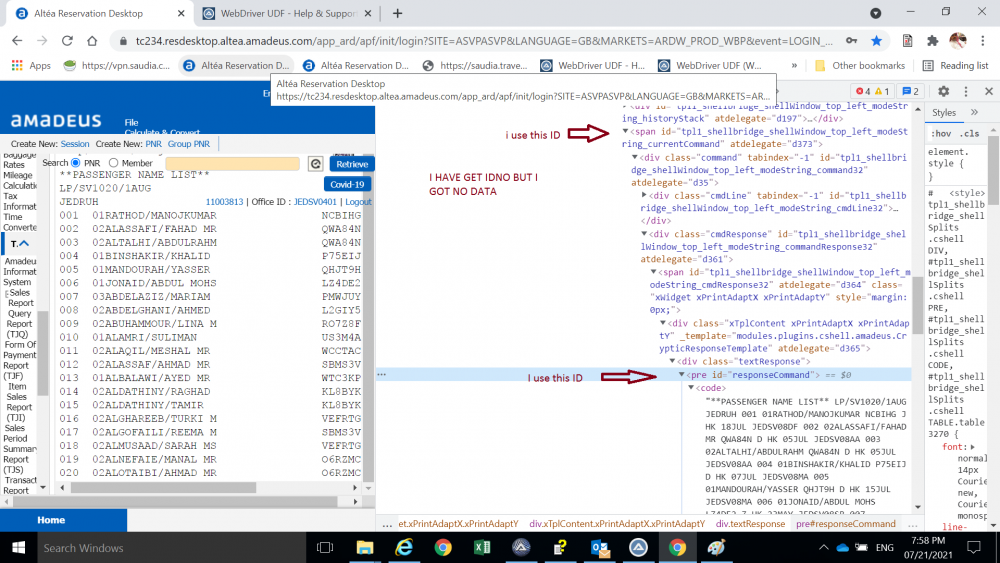Open the Other bookmarks folder
Image resolution: width=1000 pixels, height=563 pixels.
[x=860, y=65]
